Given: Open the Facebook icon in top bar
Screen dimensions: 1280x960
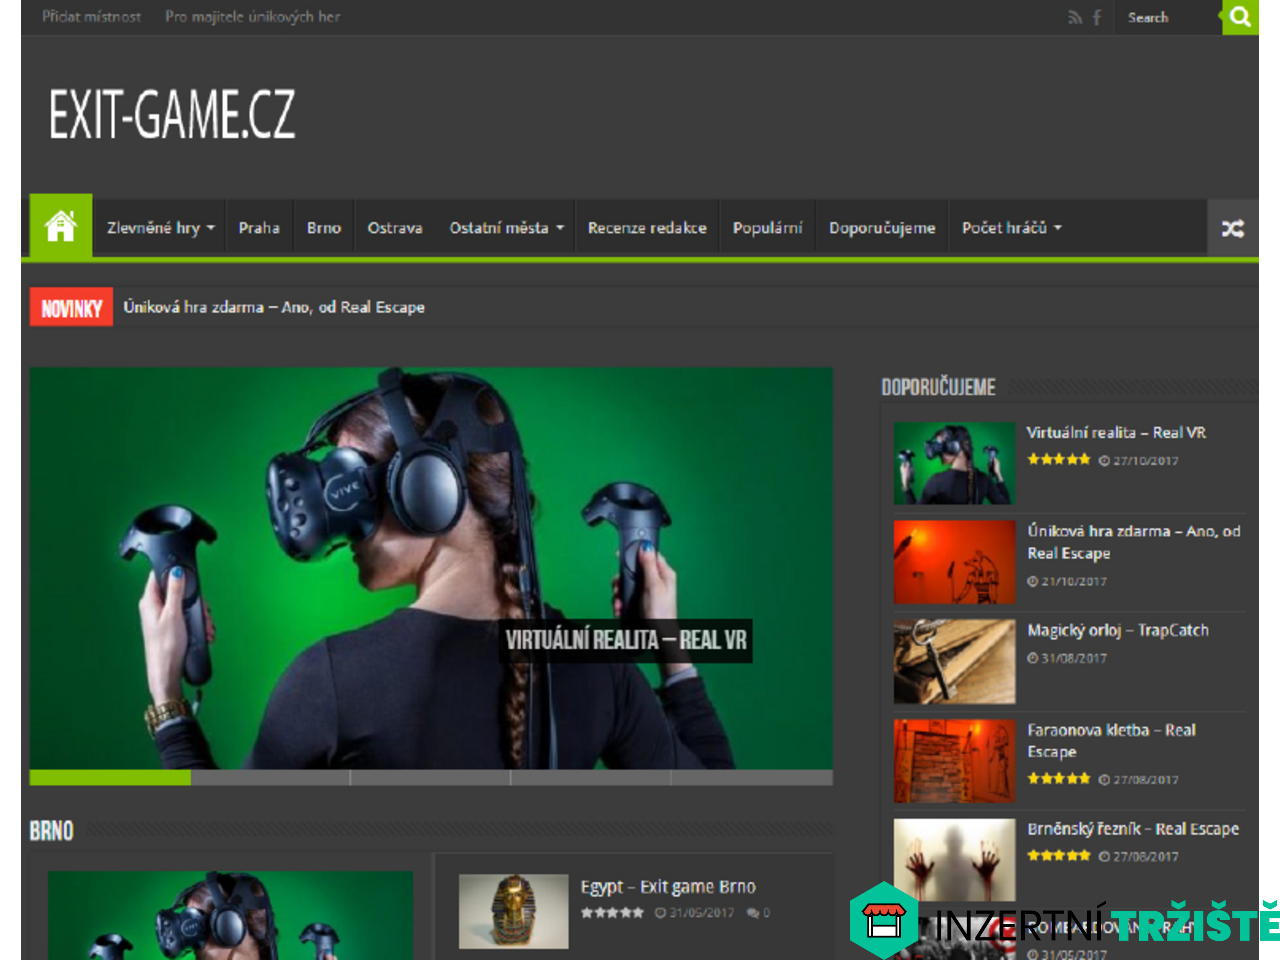Looking at the screenshot, I should click(1097, 17).
